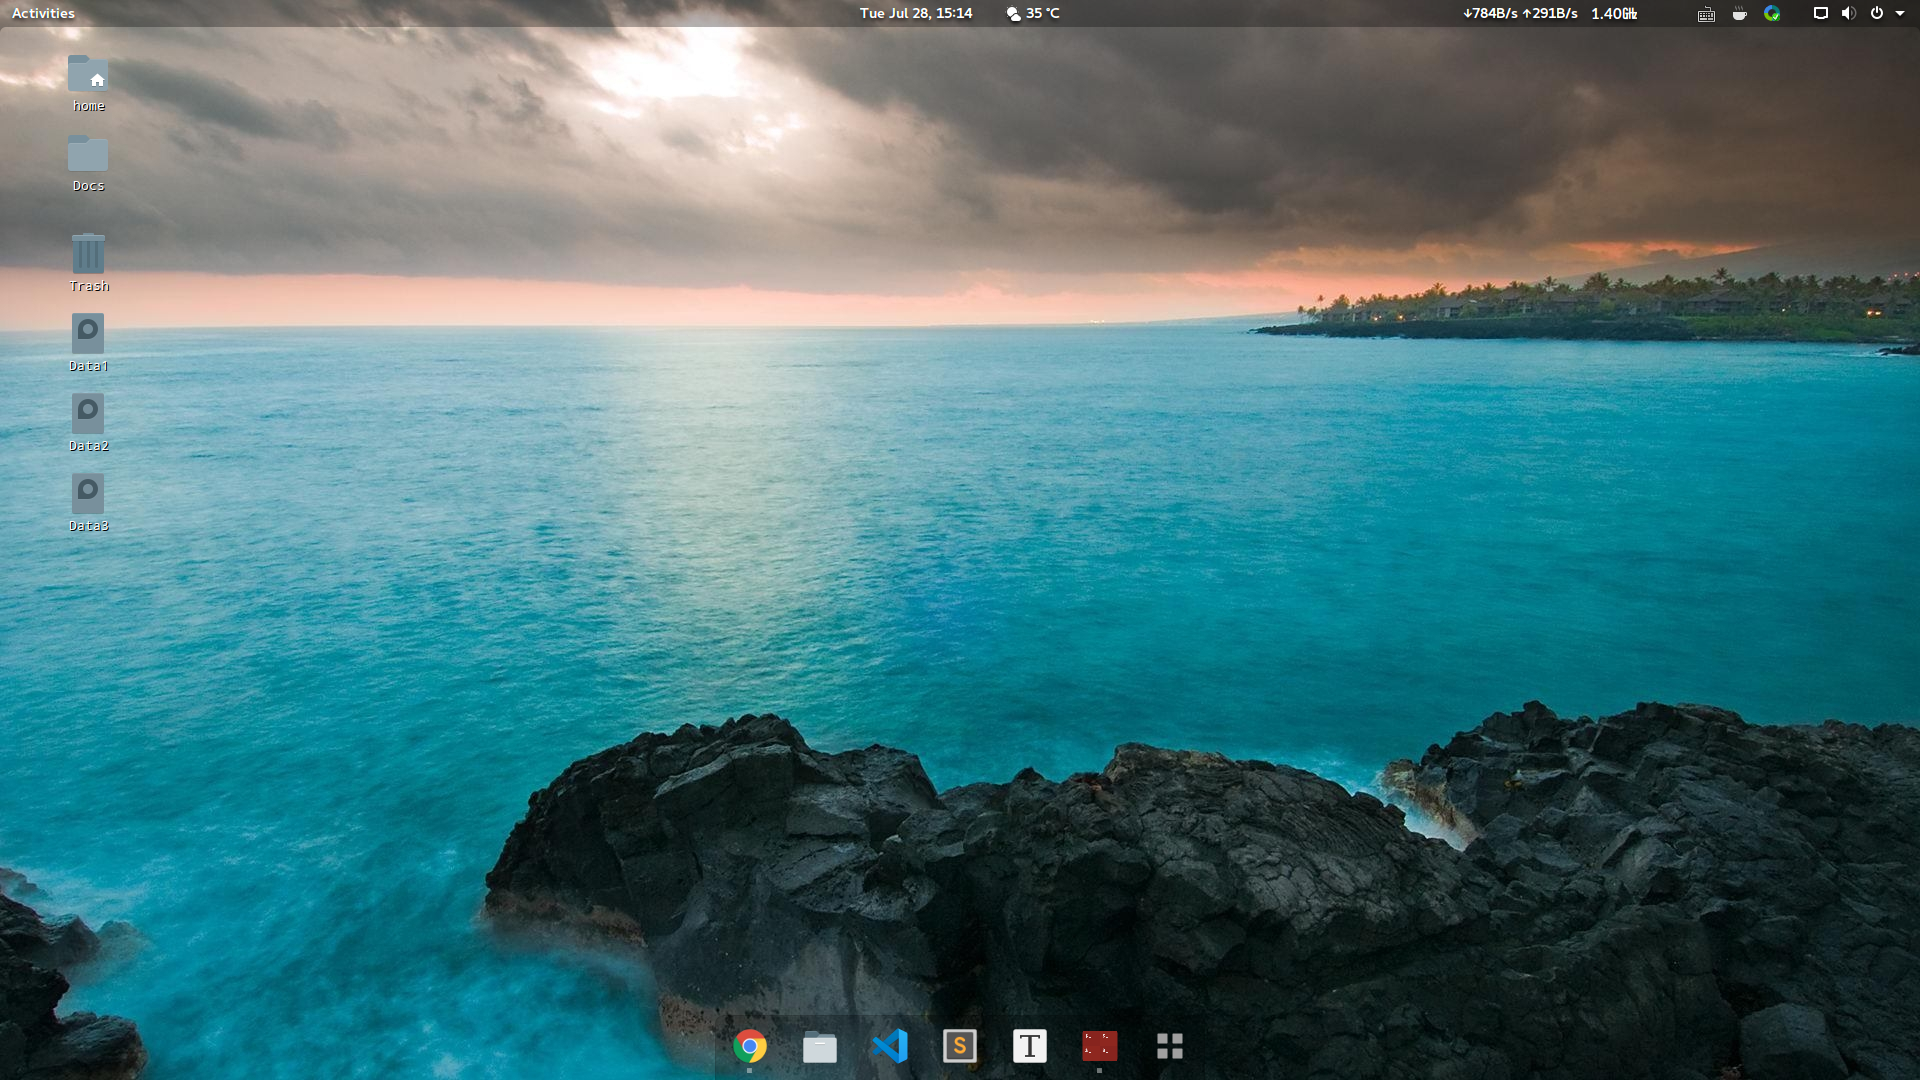The height and width of the screenshot is (1080, 1920).
Task: Open the Docs folder on desktop
Action: (88, 156)
